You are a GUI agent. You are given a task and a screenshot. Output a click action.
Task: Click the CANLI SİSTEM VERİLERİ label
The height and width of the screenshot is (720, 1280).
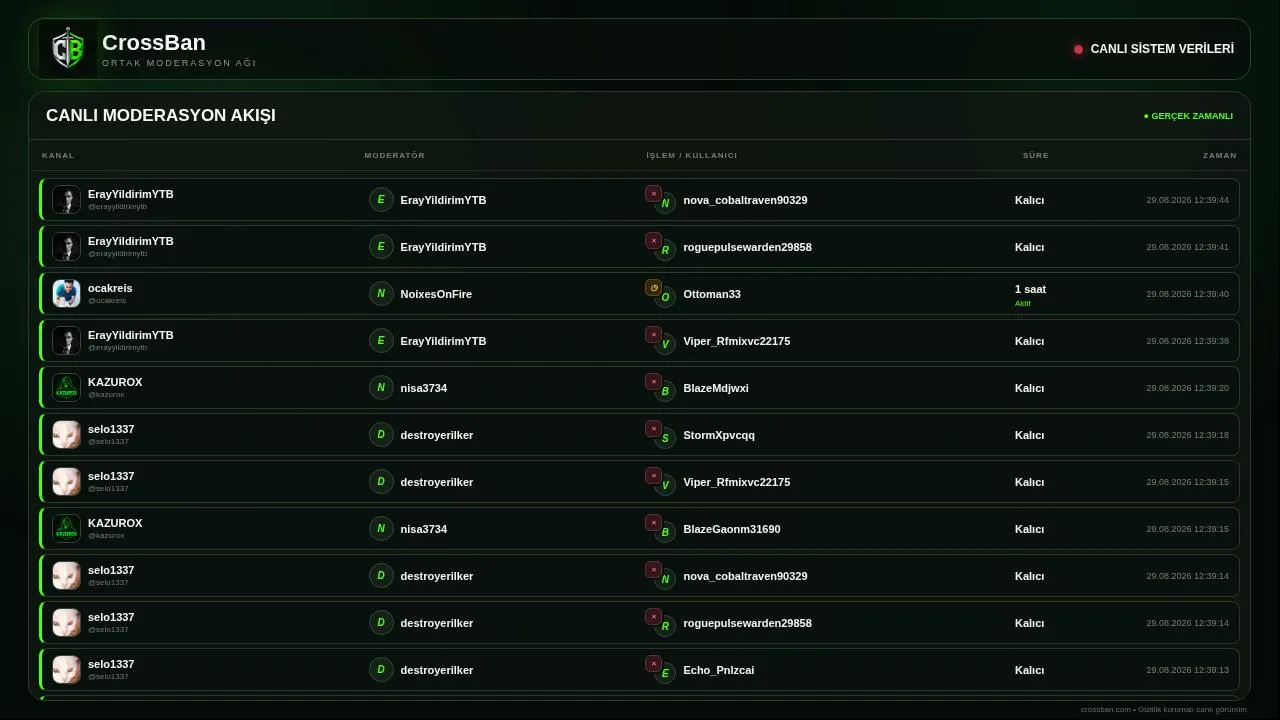click(1162, 49)
